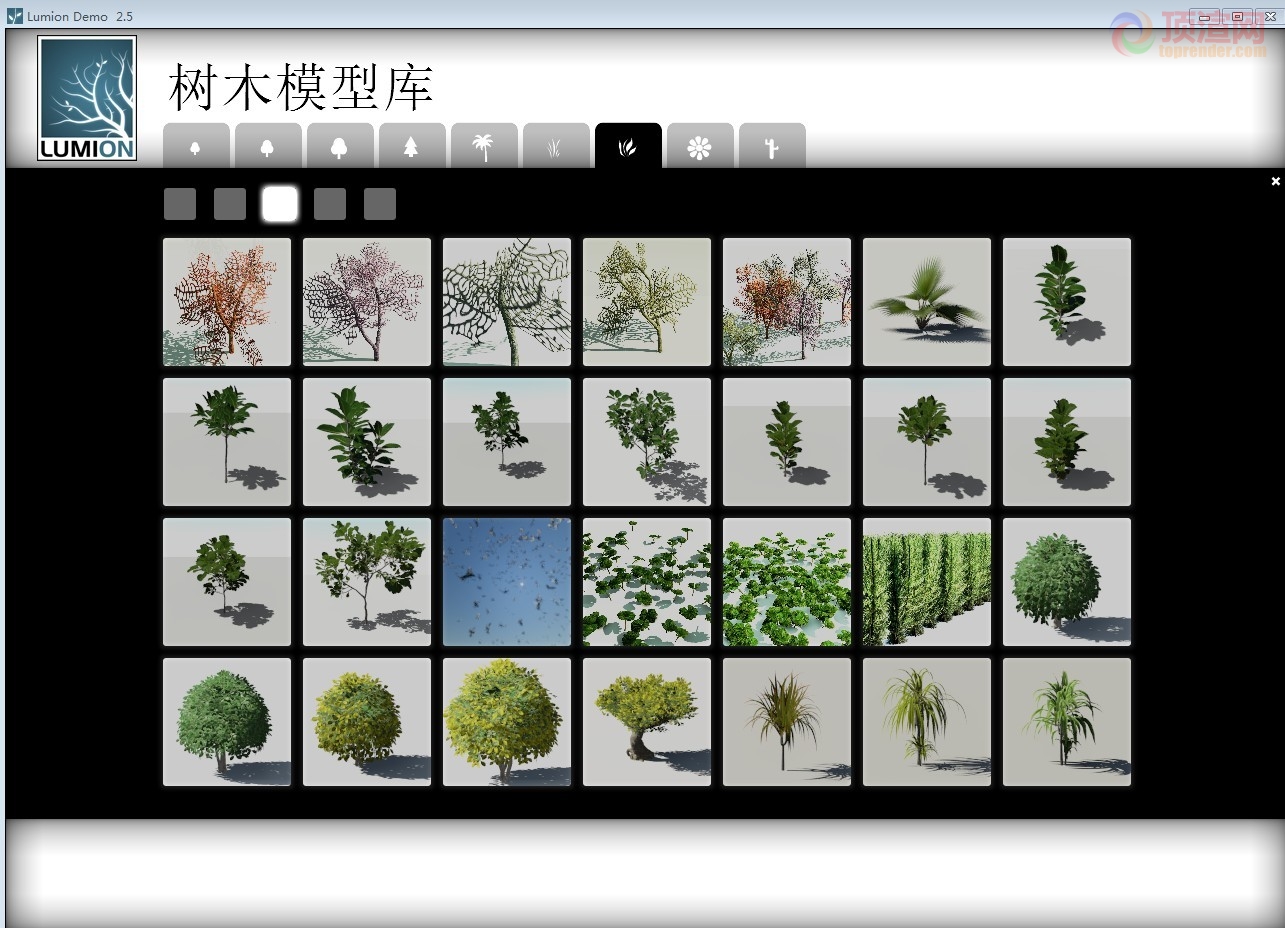Select the grass blades category tab
The image size is (1285, 928).
coord(556,146)
